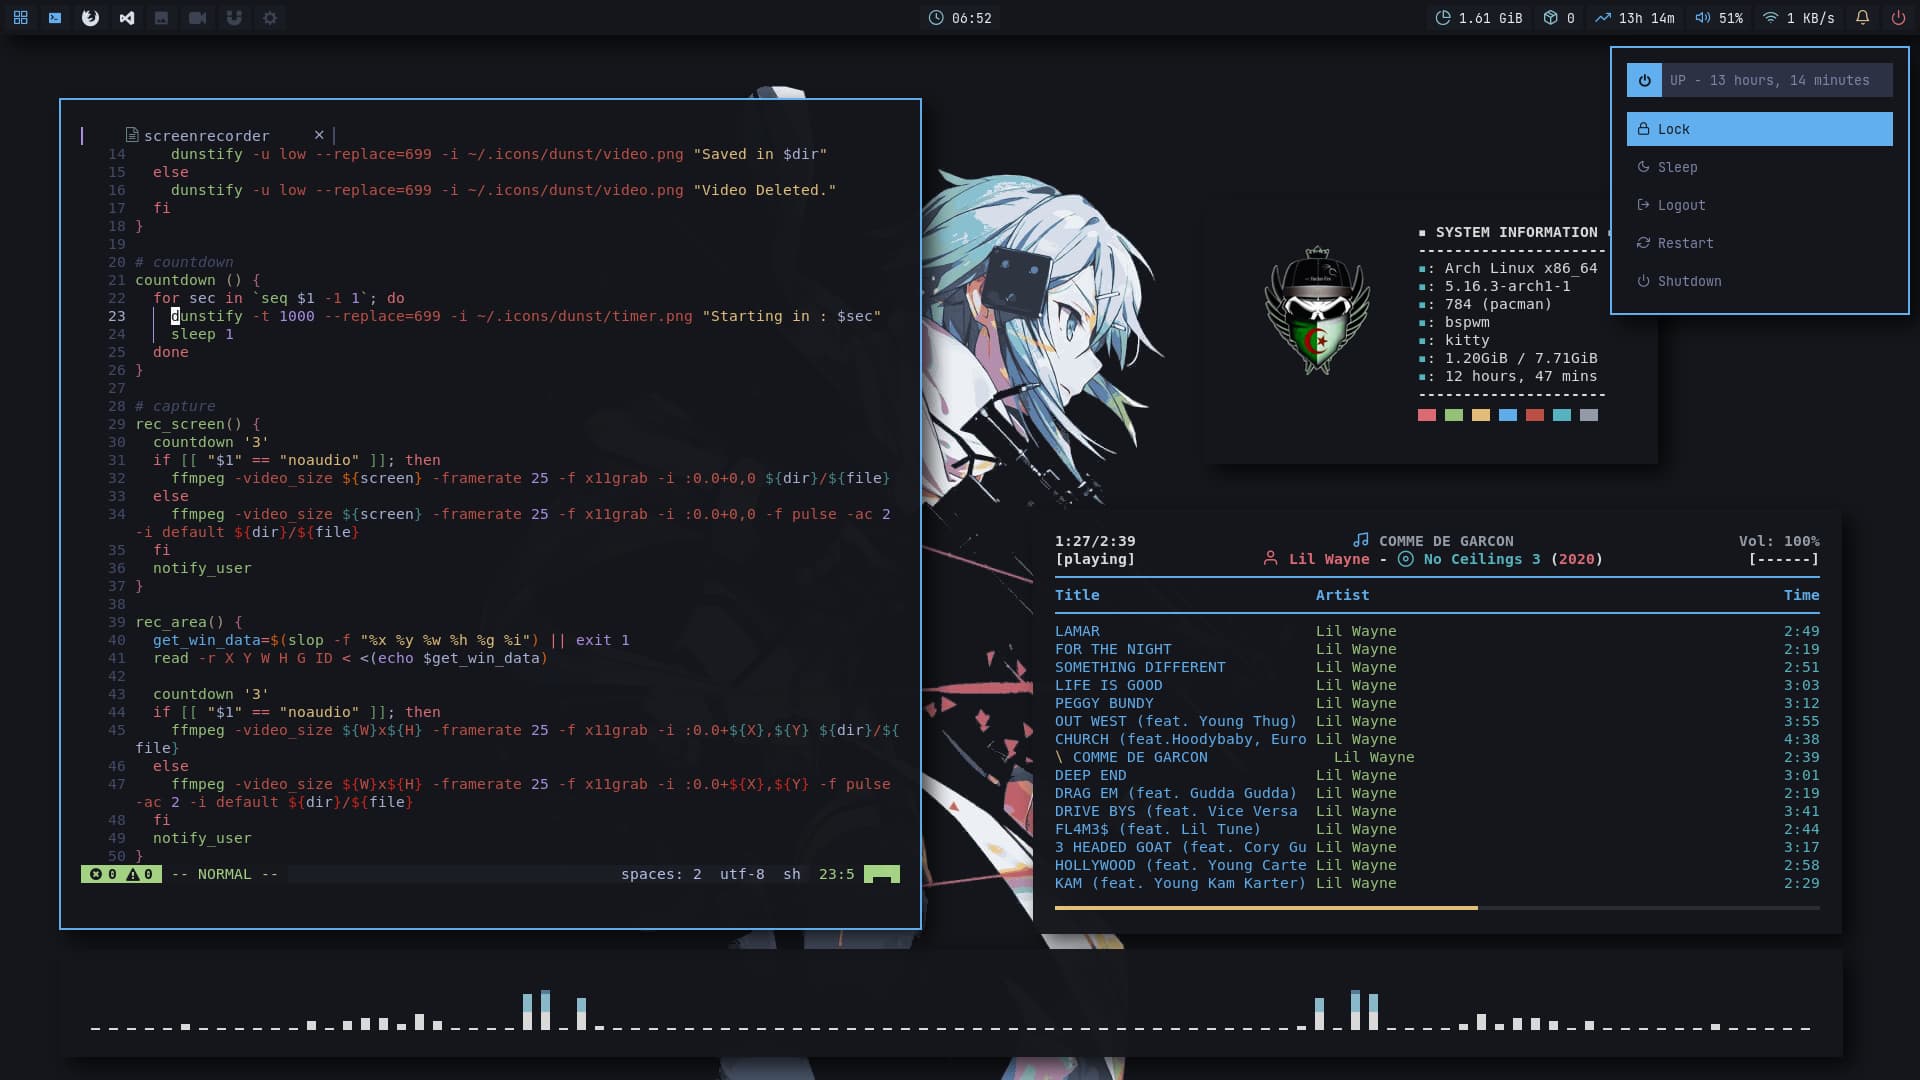Select Lock in the power menu
The image size is (1920, 1080).
(1759, 129)
